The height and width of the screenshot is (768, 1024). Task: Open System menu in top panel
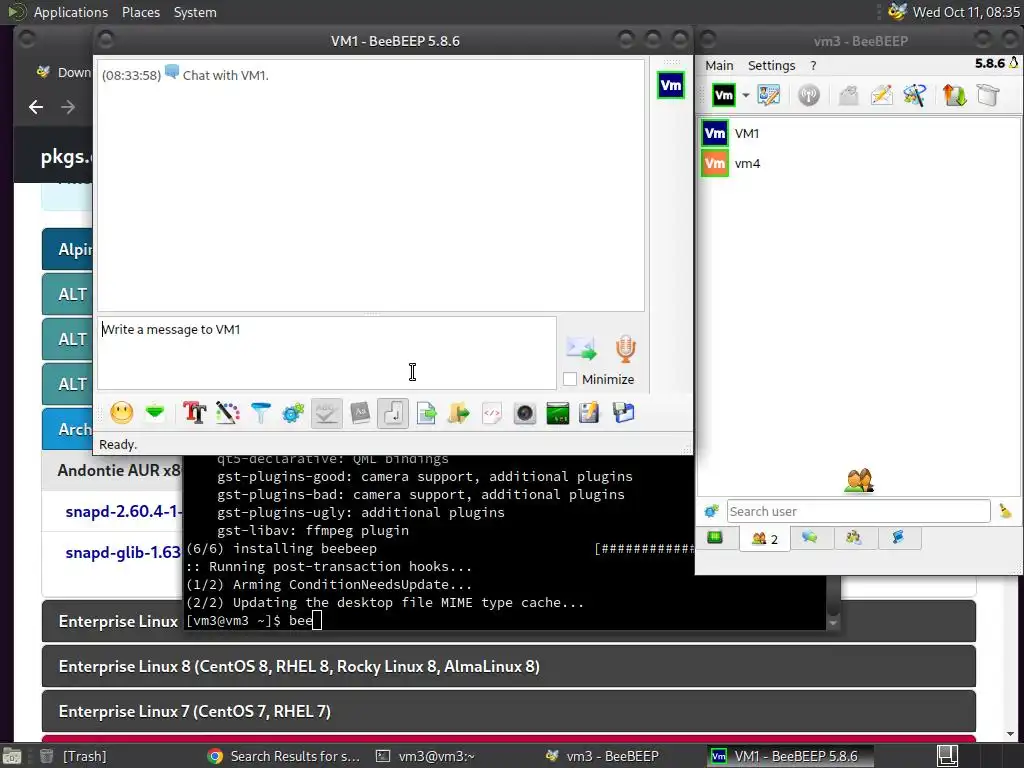point(195,12)
